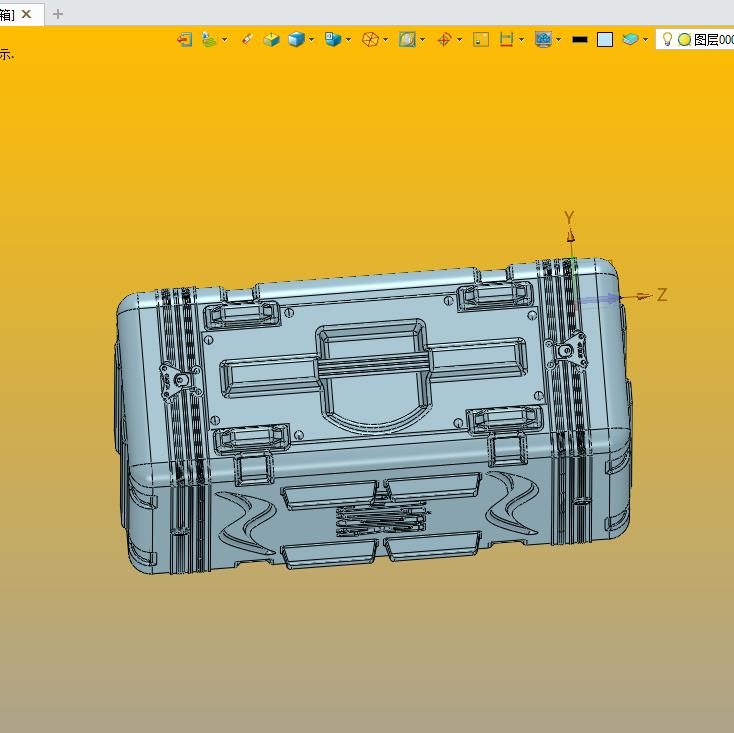Select the red dimension measure icon

506,39
